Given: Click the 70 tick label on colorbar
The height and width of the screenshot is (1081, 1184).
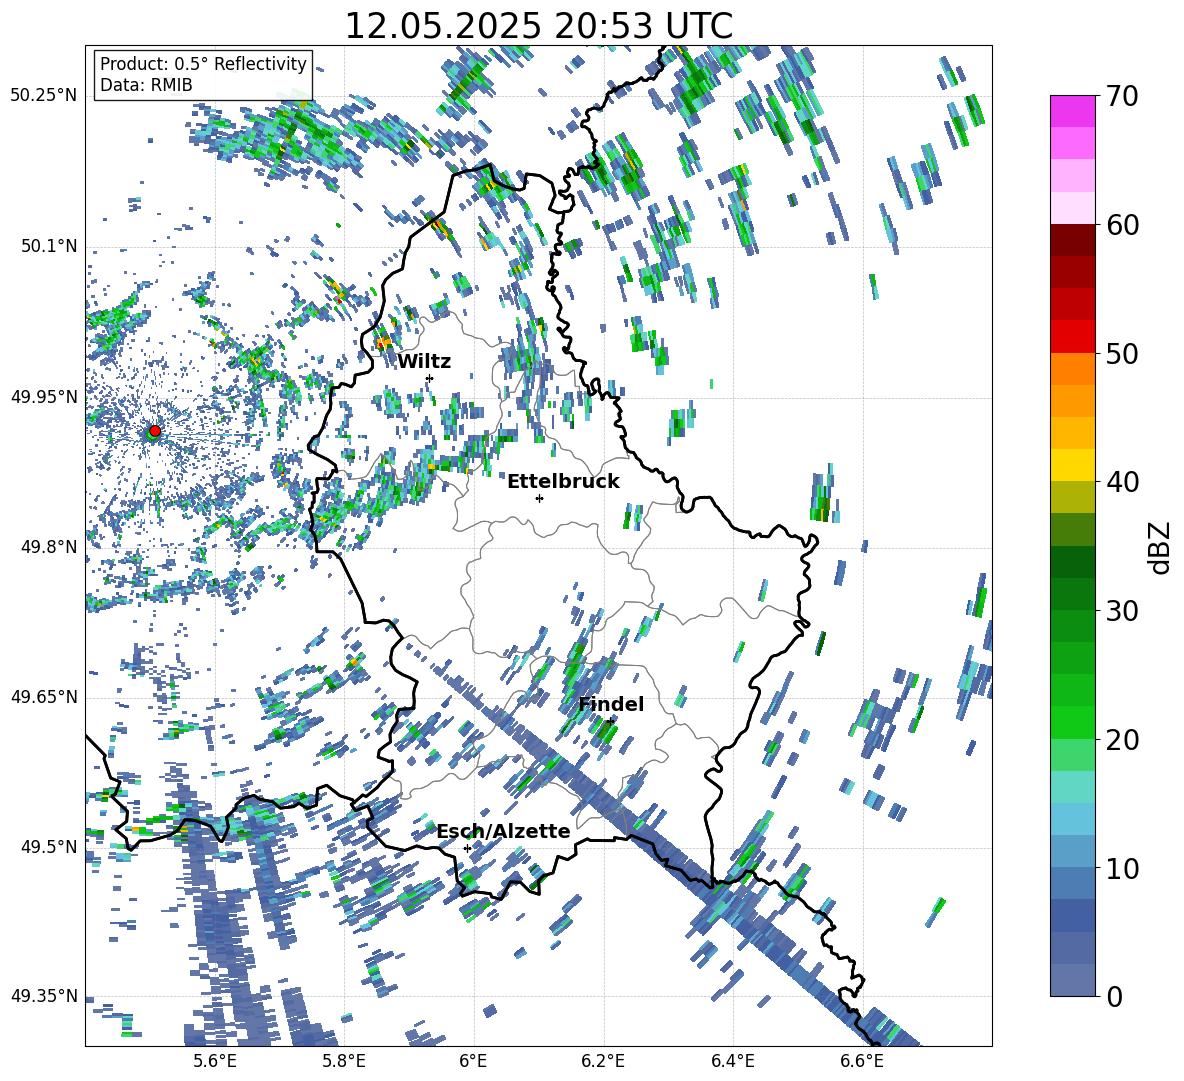Looking at the screenshot, I should 1121,97.
